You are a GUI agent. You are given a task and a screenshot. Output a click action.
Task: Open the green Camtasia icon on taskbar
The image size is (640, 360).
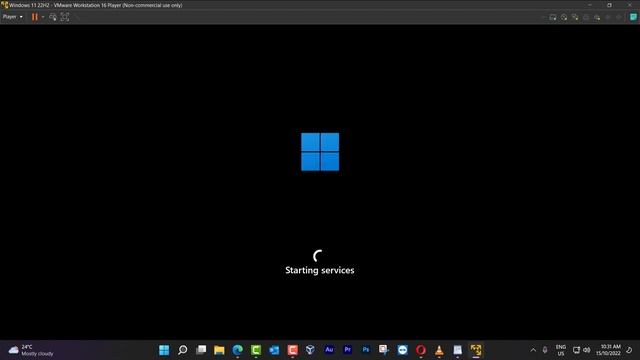click(x=256, y=350)
